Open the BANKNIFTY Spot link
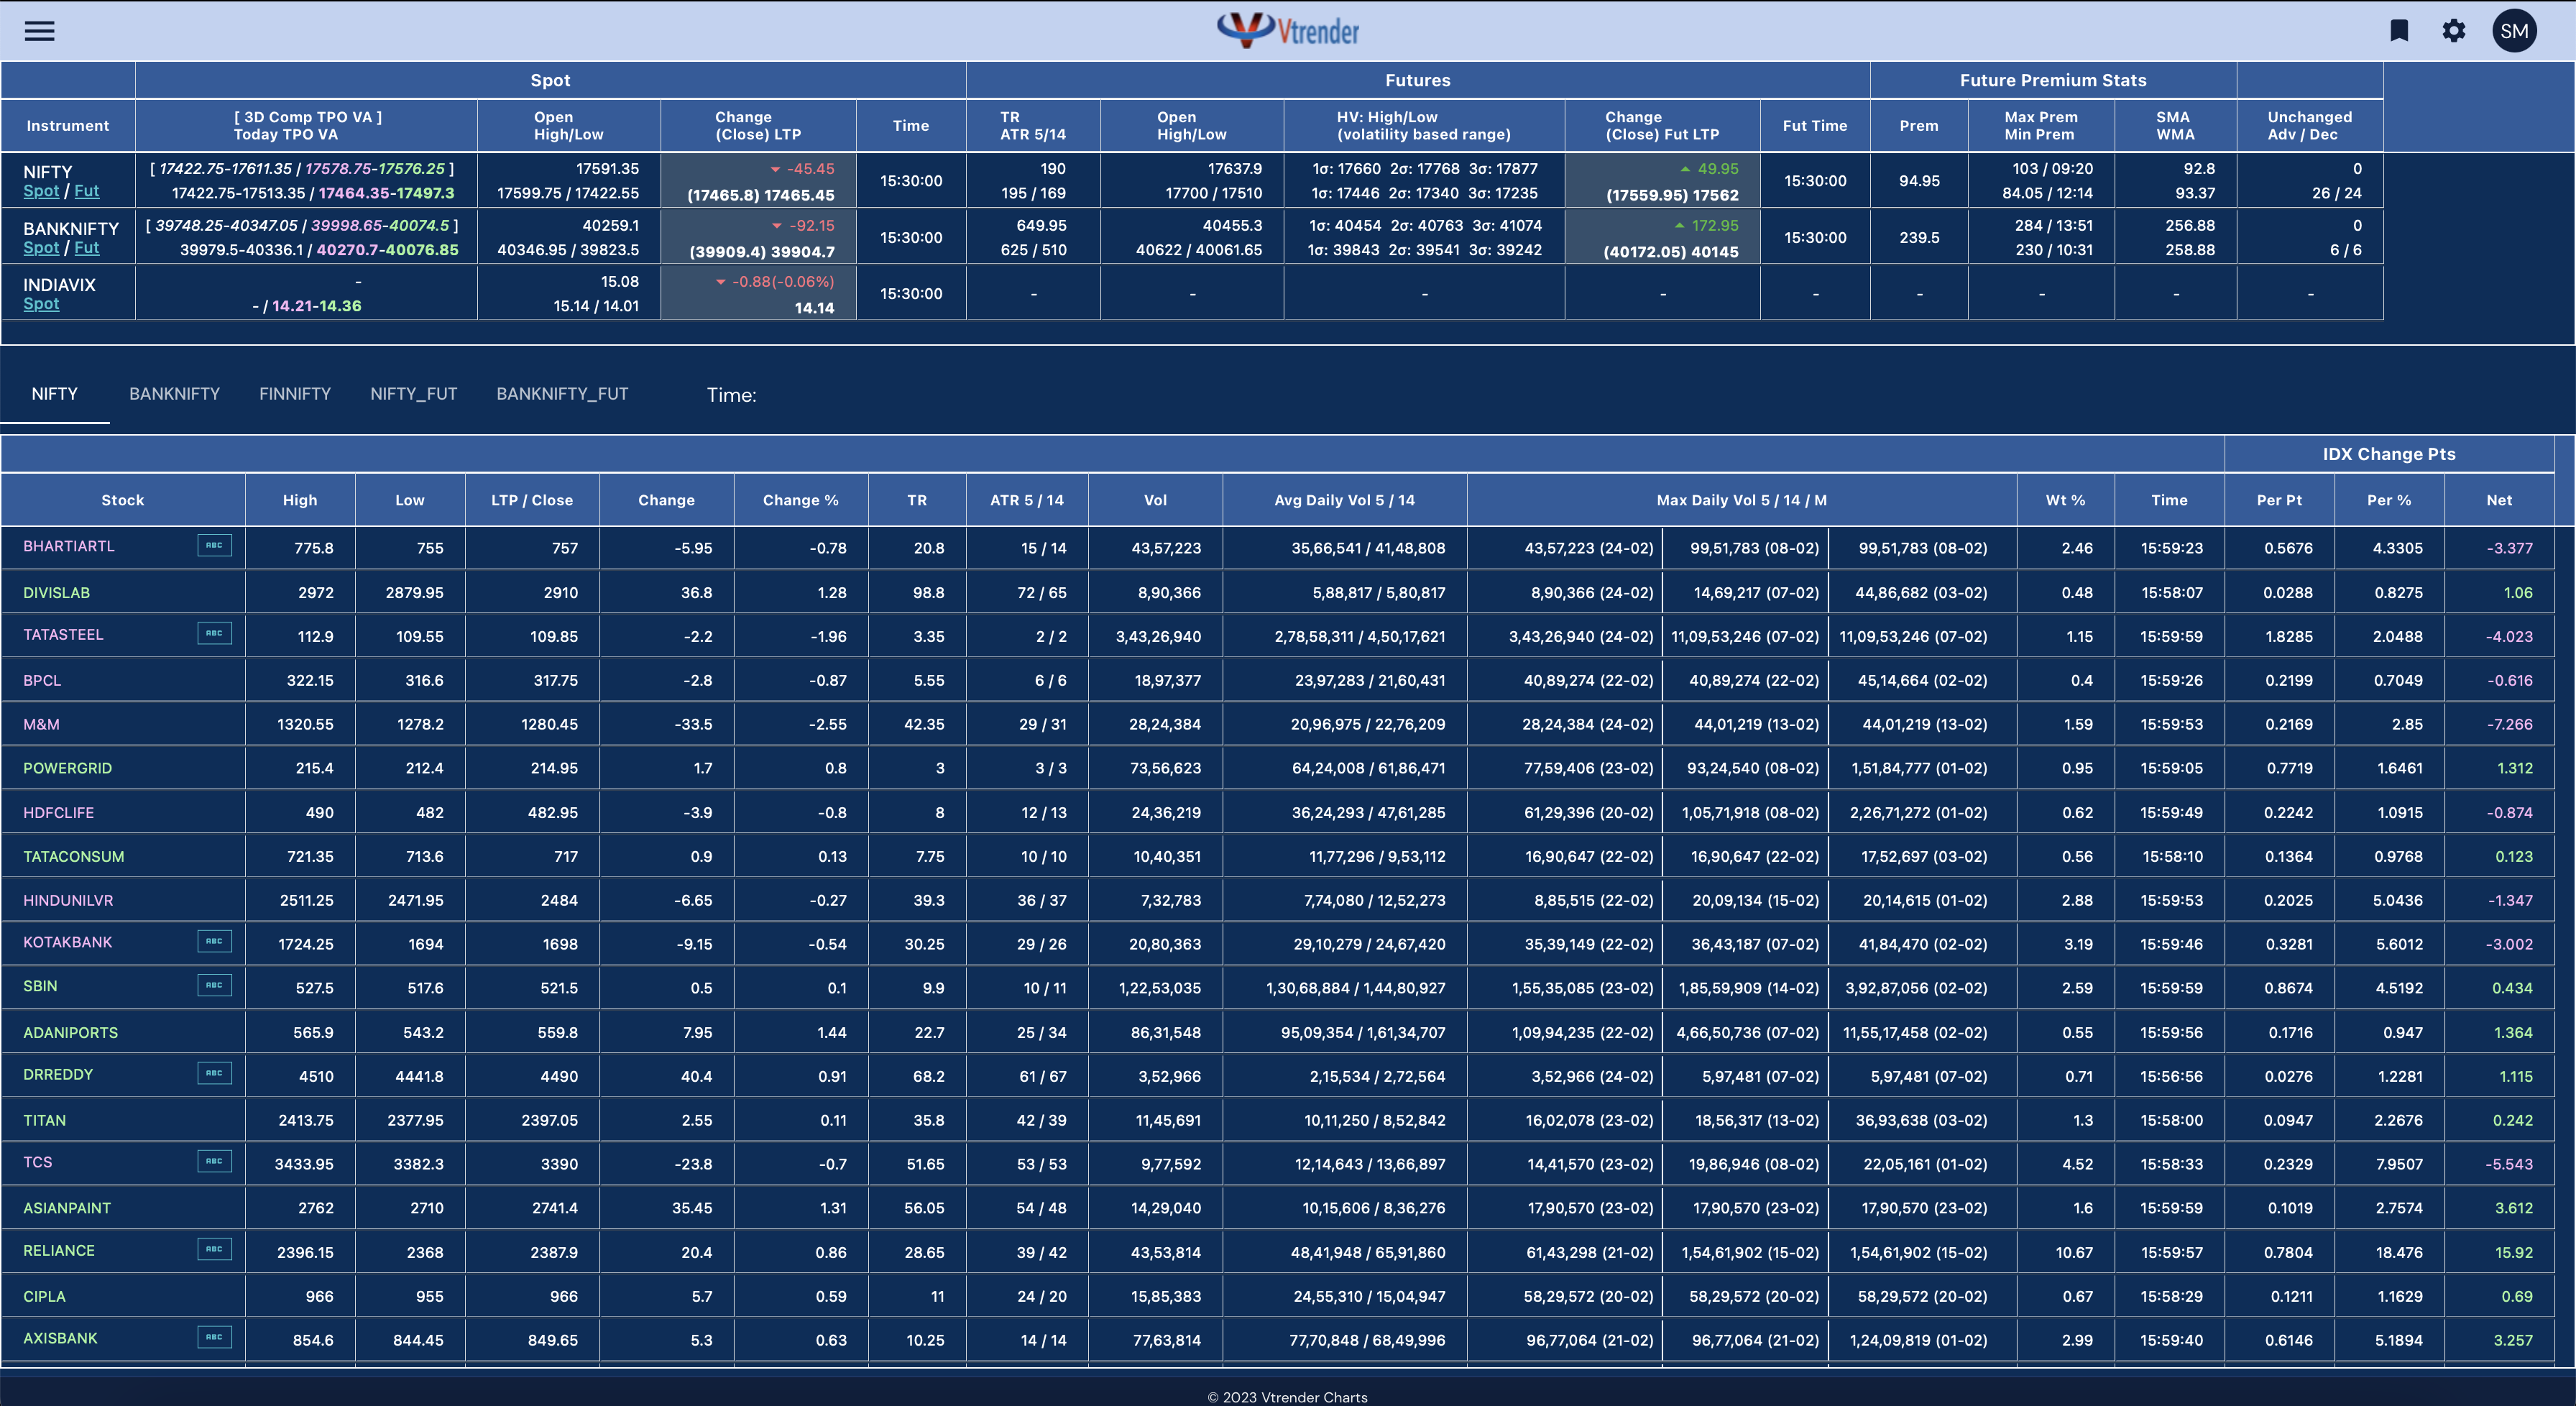 tap(41, 248)
